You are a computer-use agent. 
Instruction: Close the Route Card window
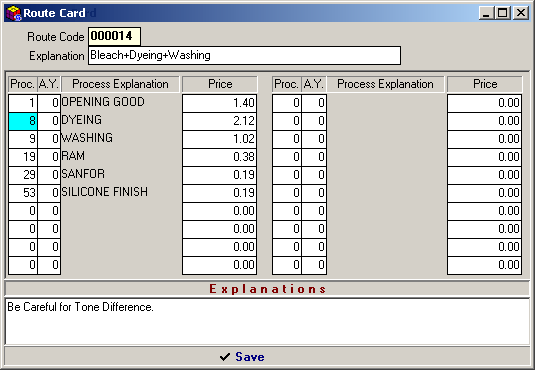click(521, 13)
